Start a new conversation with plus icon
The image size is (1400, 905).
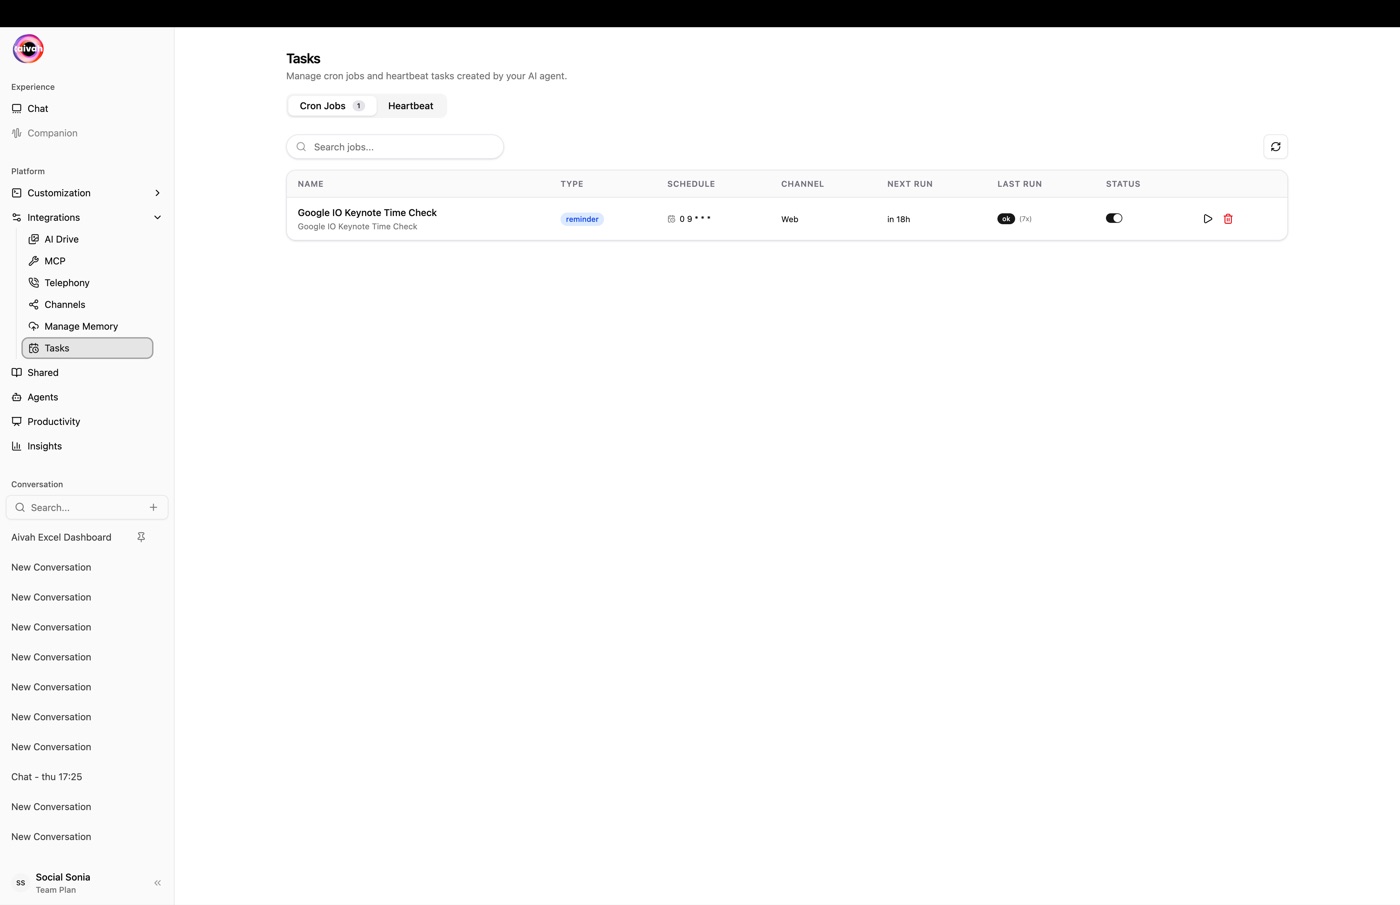tap(153, 508)
